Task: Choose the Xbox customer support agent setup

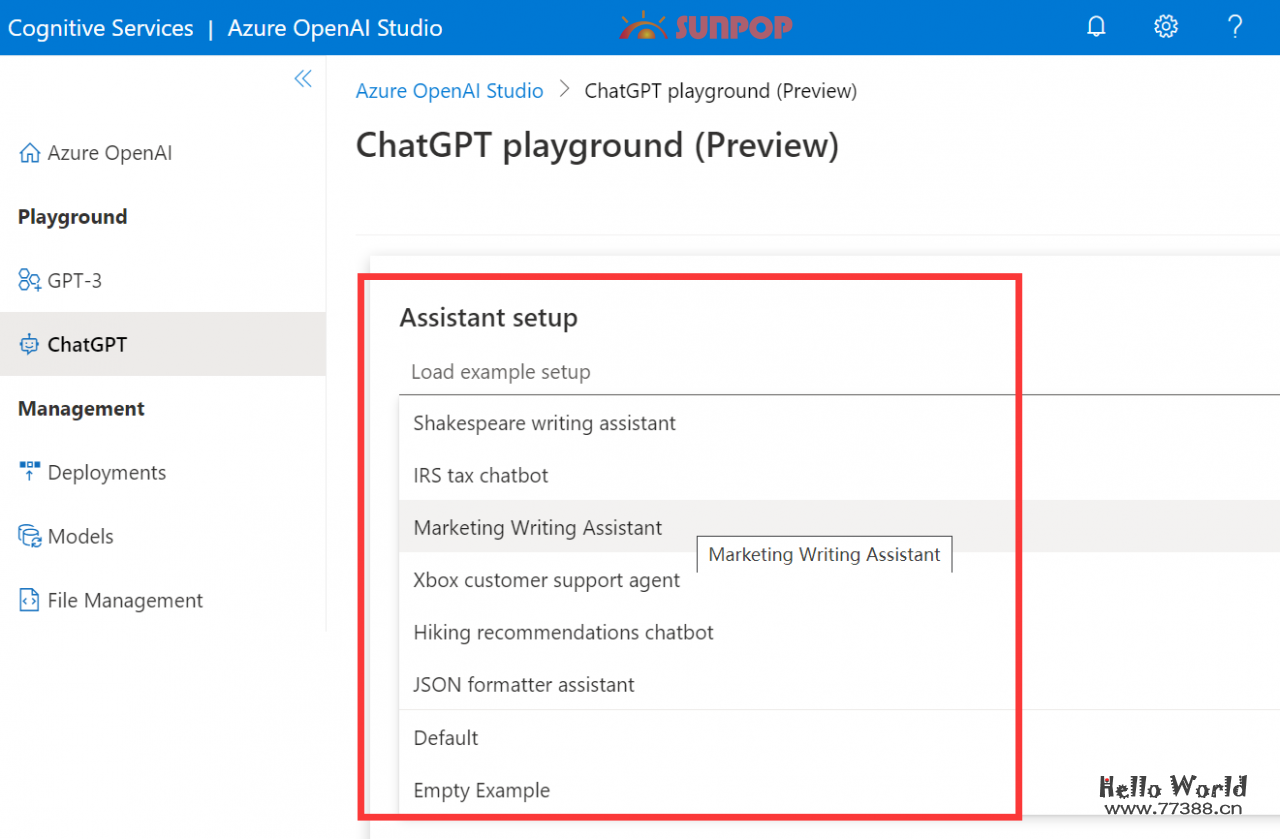Action: [547, 580]
